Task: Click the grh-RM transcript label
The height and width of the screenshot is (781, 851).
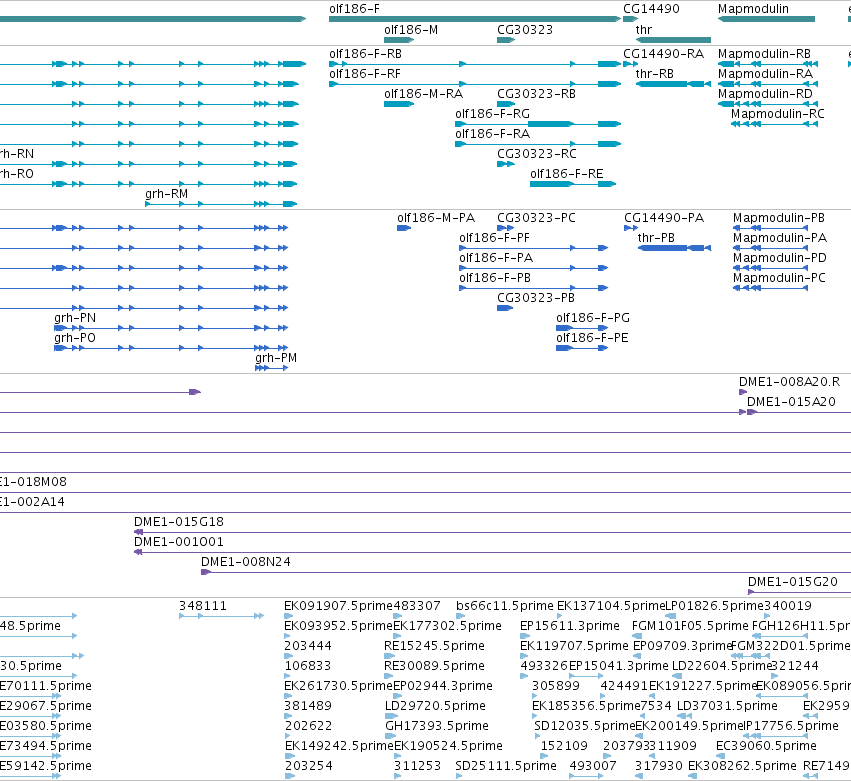Action: tap(167, 194)
